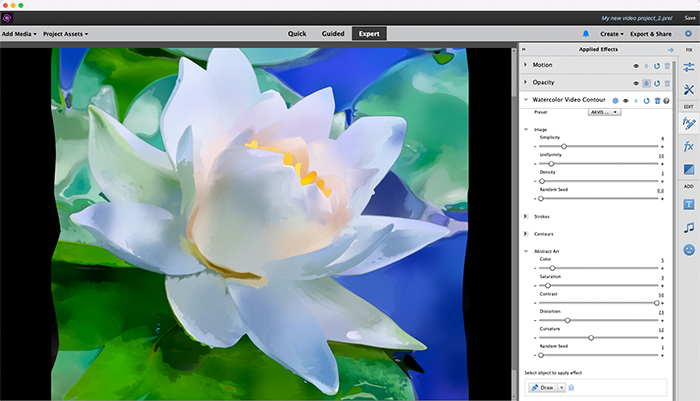Viewport: 700px width, 401px height.
Task: Hide the Watercolor Video Contour effect
Action: click(625, 100)
